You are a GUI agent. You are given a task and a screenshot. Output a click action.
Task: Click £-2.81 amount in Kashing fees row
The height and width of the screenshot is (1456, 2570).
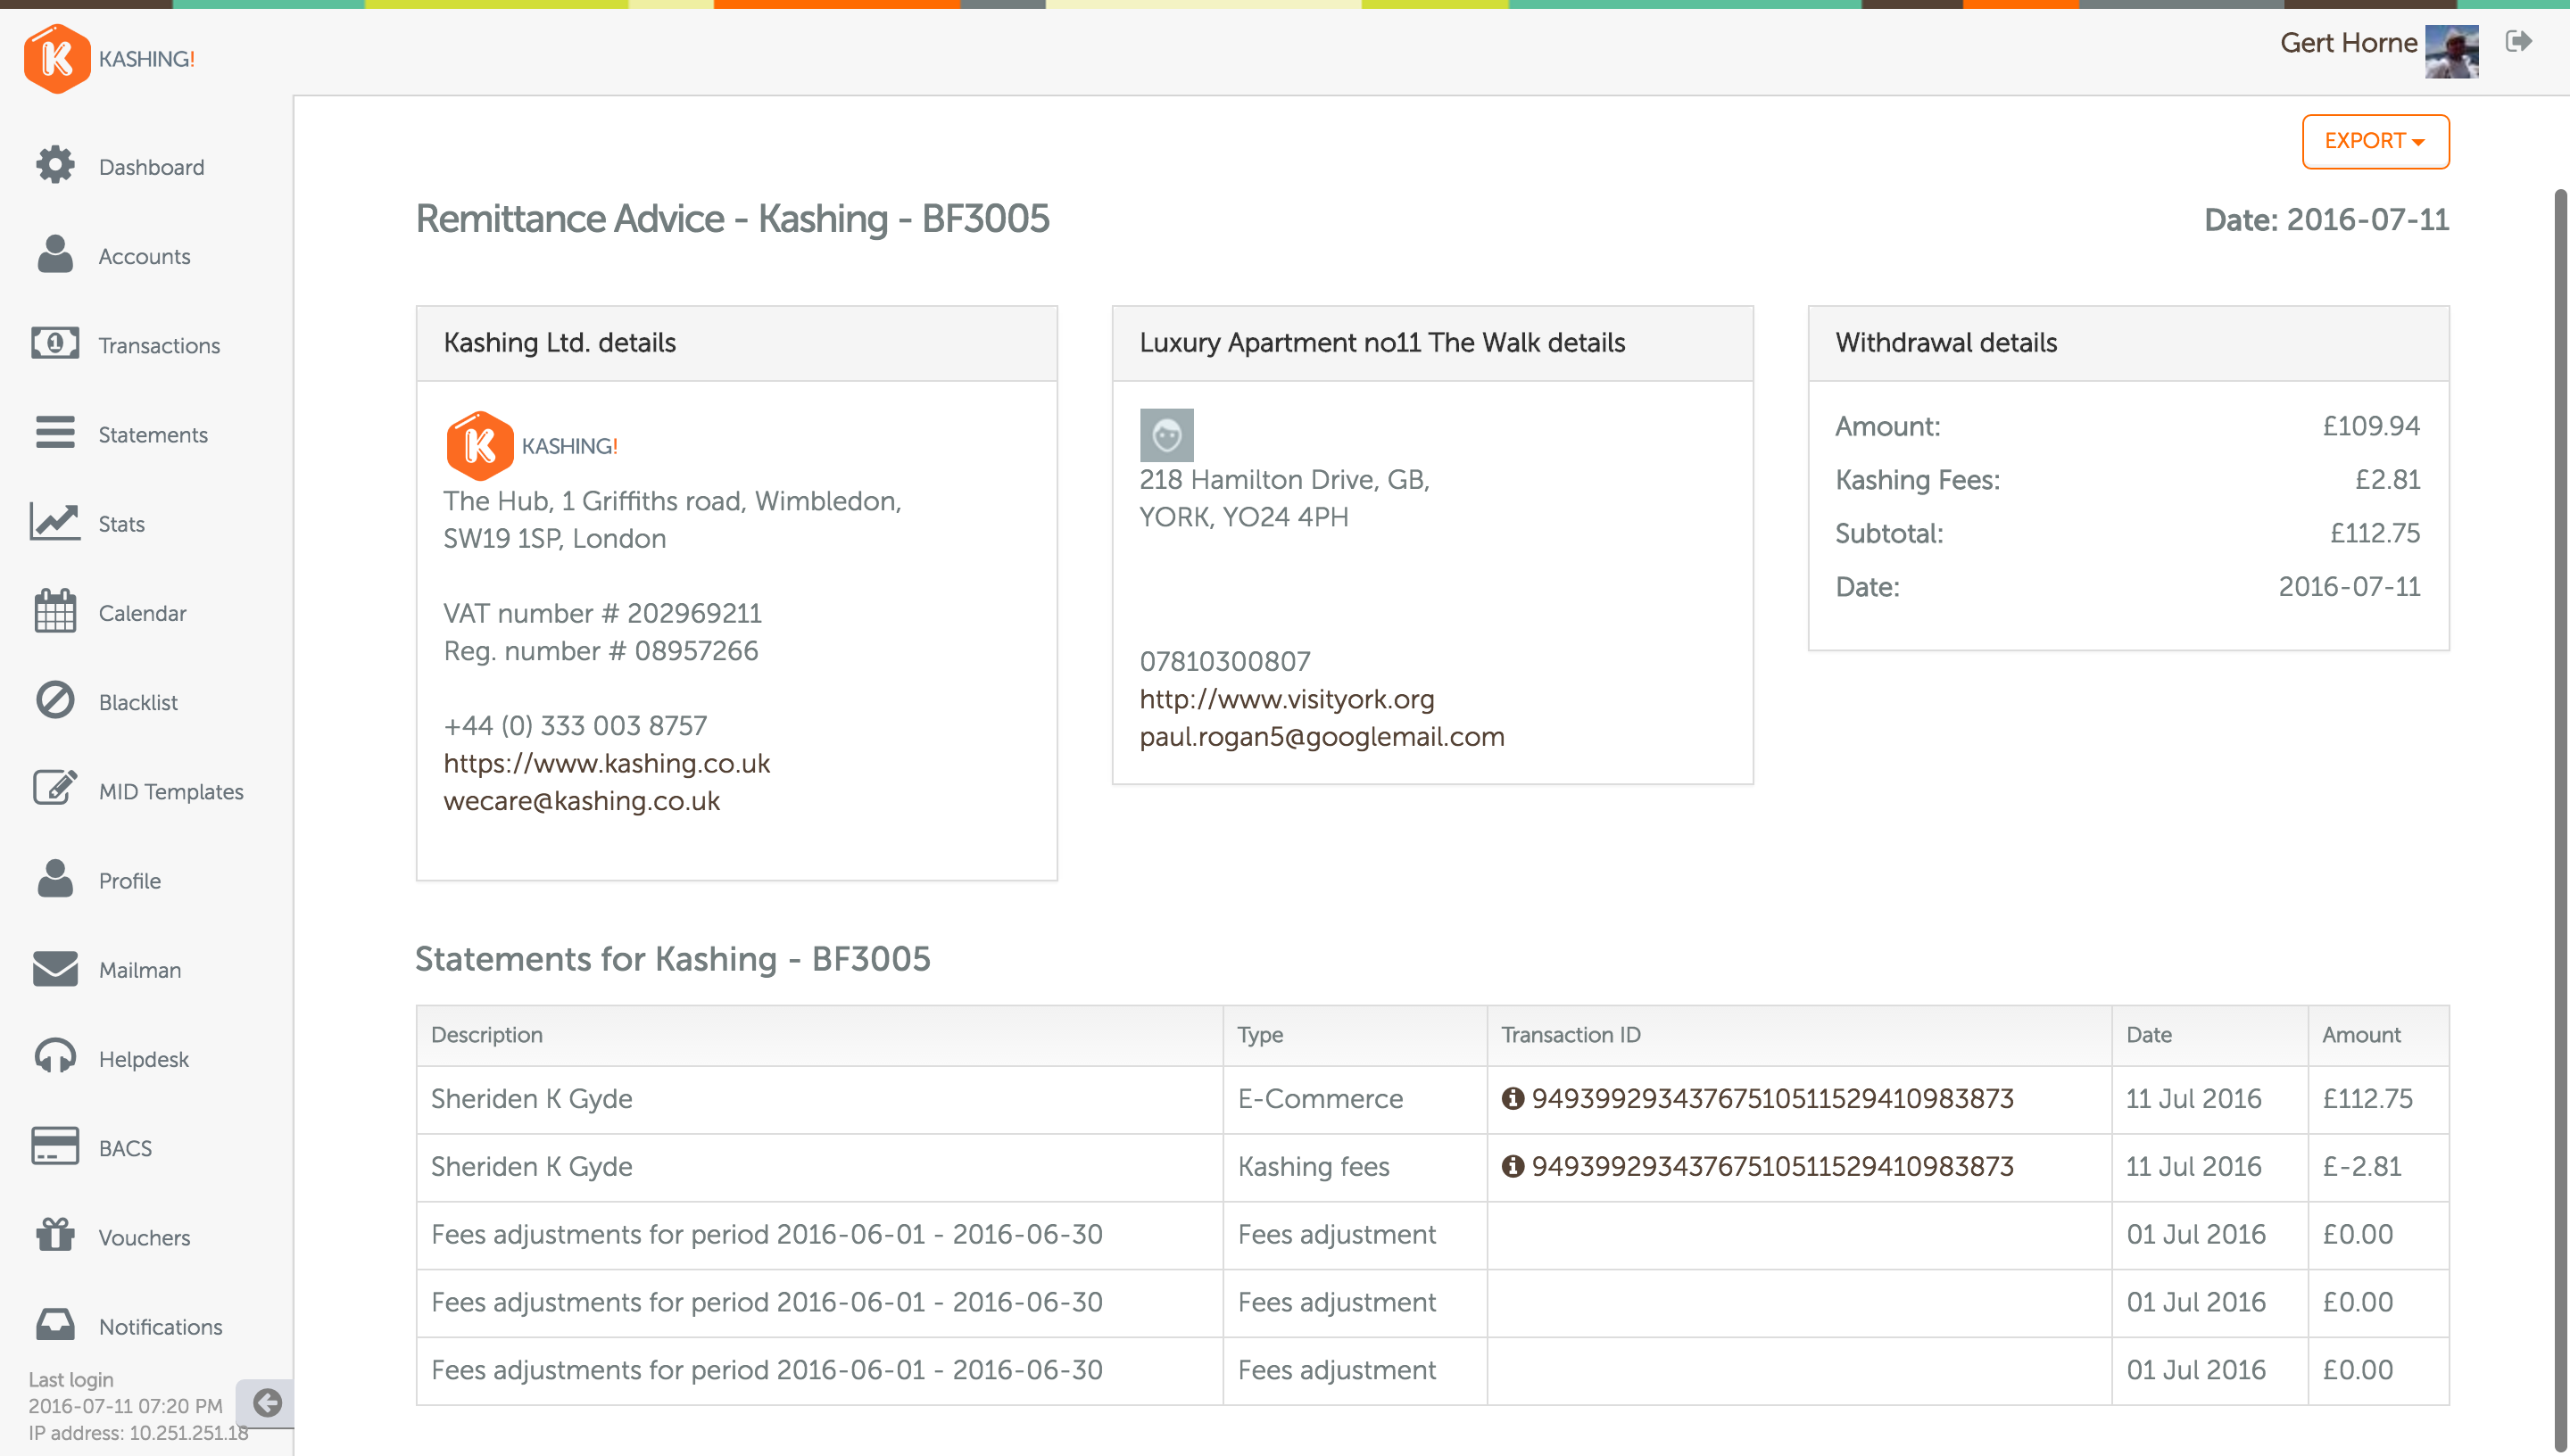(x=2361, y=1167)
